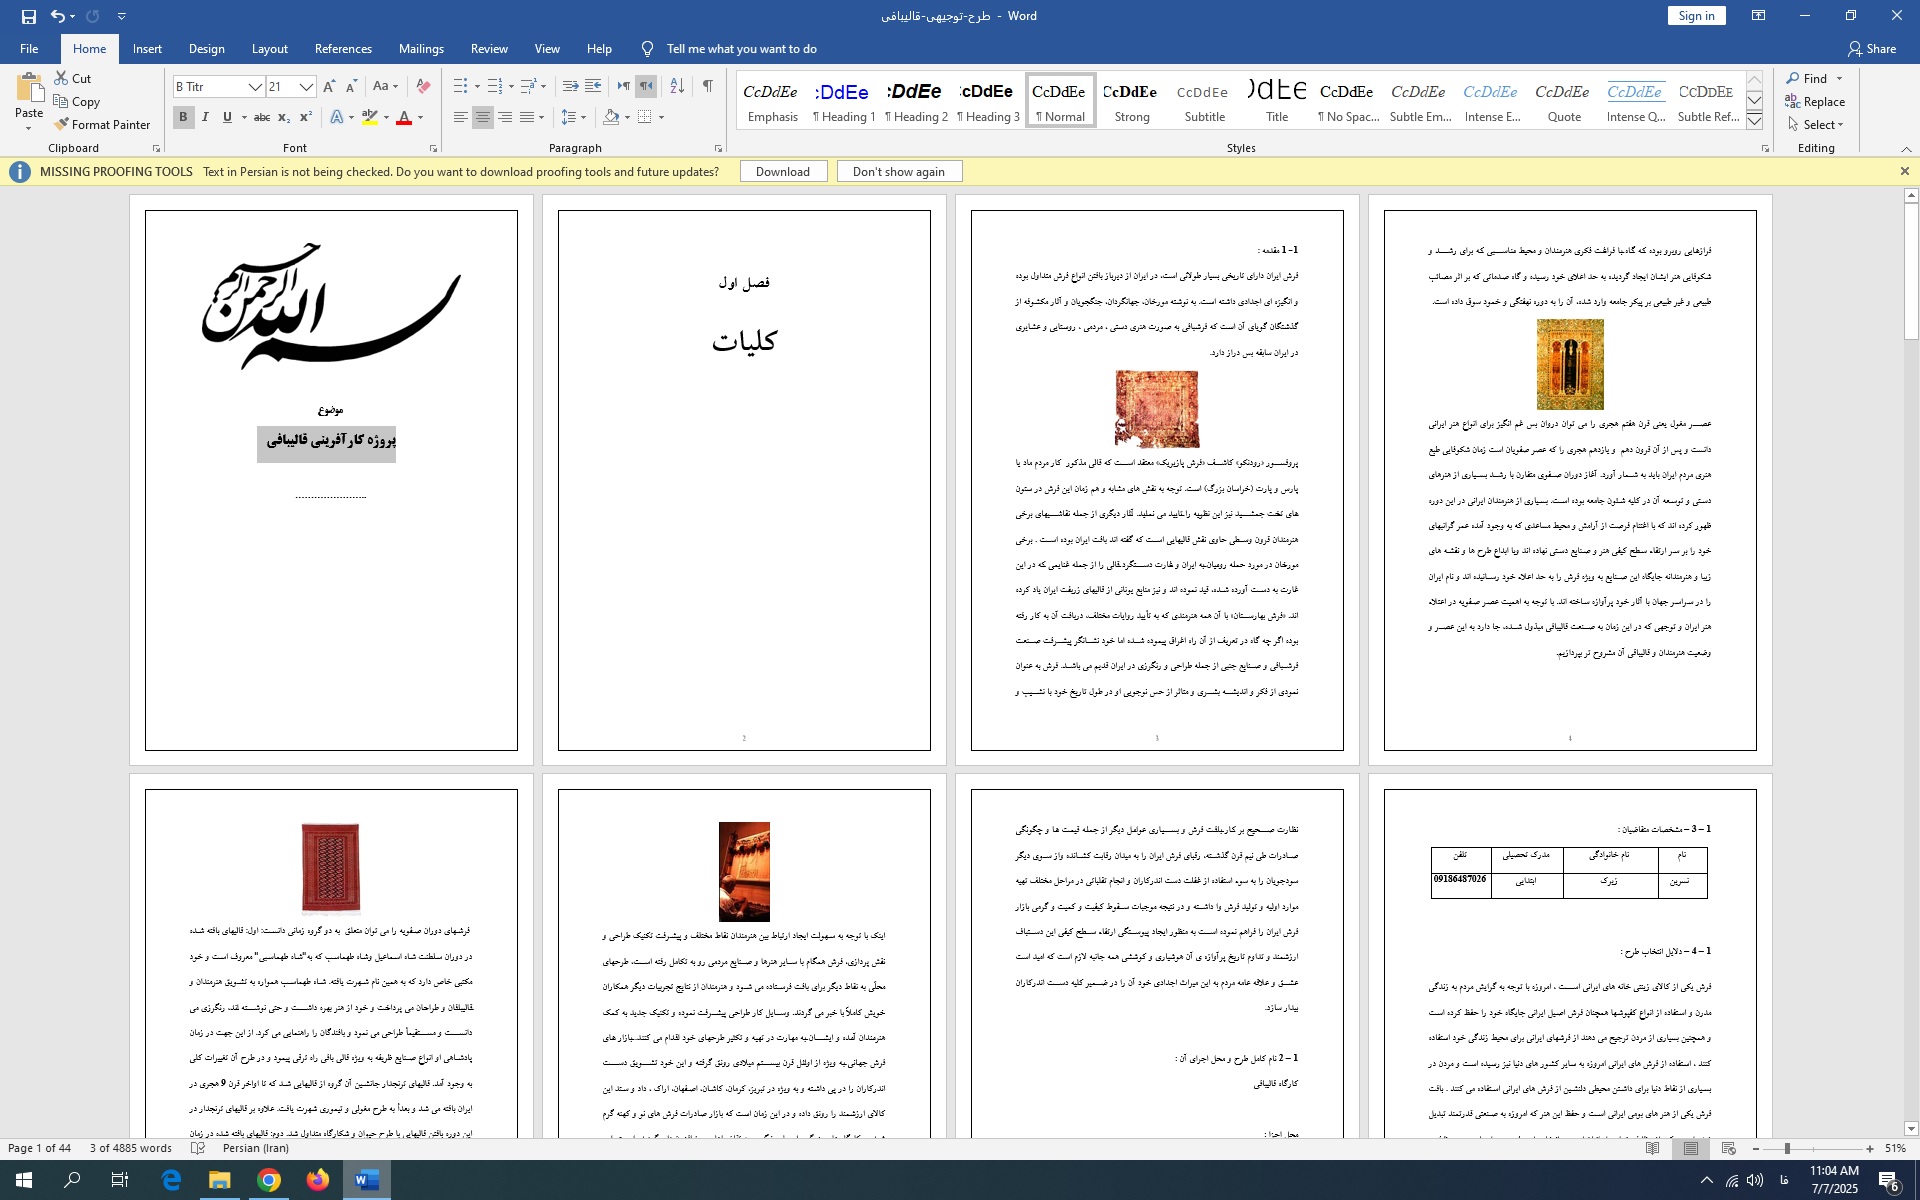Click the Clear All Formatting icon
1920x1200 pixels.
(x=423, y=86)
